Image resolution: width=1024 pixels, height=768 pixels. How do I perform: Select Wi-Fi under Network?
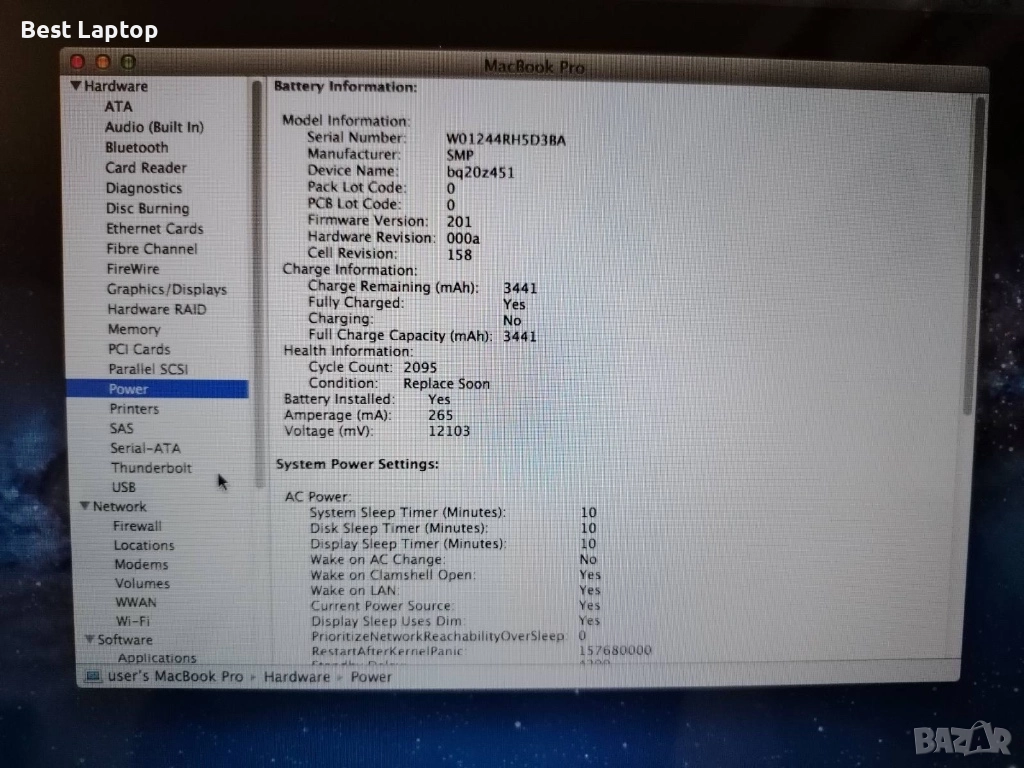(x=132, y=621)
